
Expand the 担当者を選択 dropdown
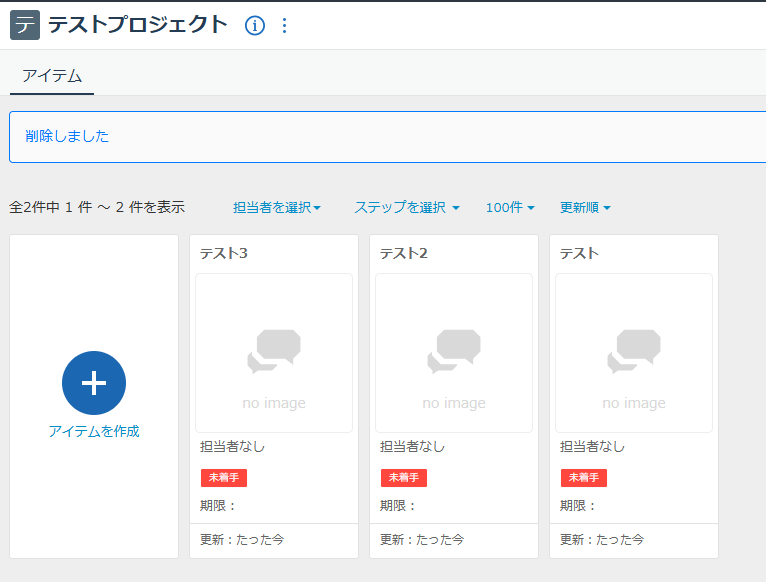[x=277, y=207]
